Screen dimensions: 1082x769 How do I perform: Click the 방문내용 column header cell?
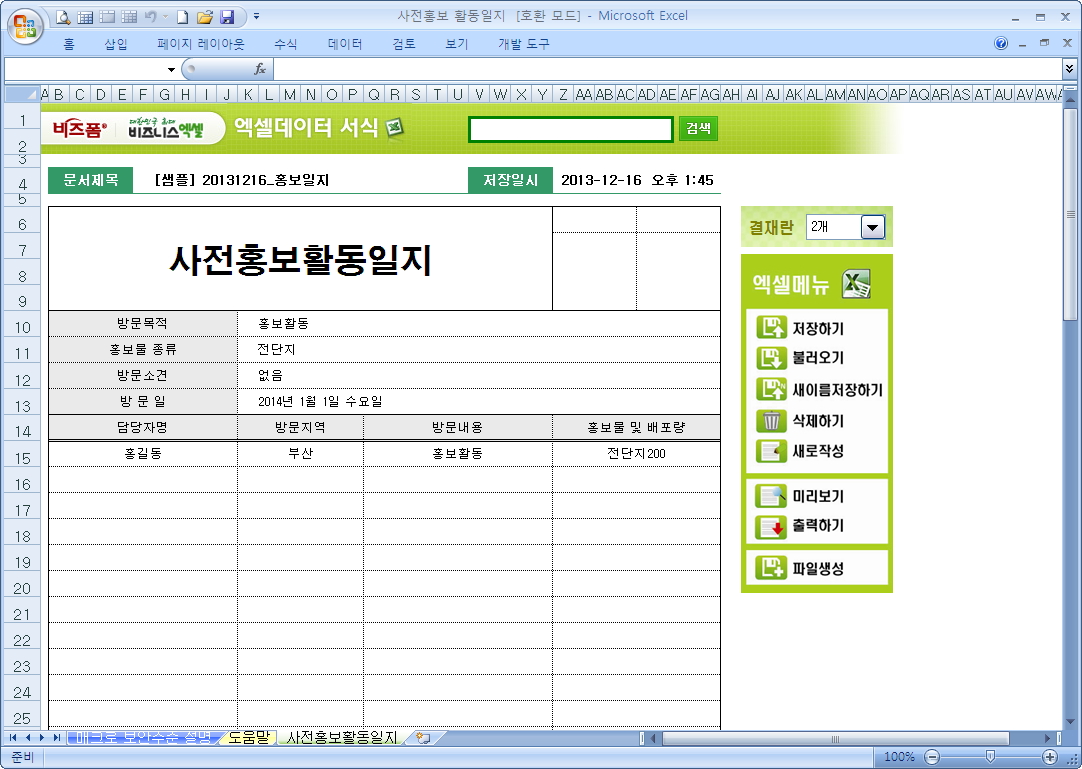458,427
